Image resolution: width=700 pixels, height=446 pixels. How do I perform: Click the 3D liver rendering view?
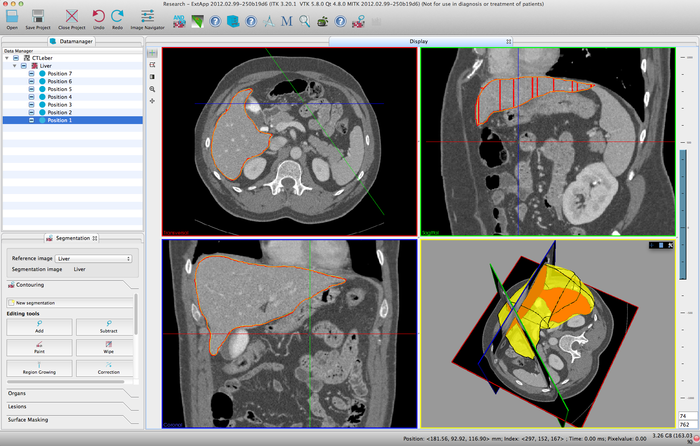[x=548, y=334]
